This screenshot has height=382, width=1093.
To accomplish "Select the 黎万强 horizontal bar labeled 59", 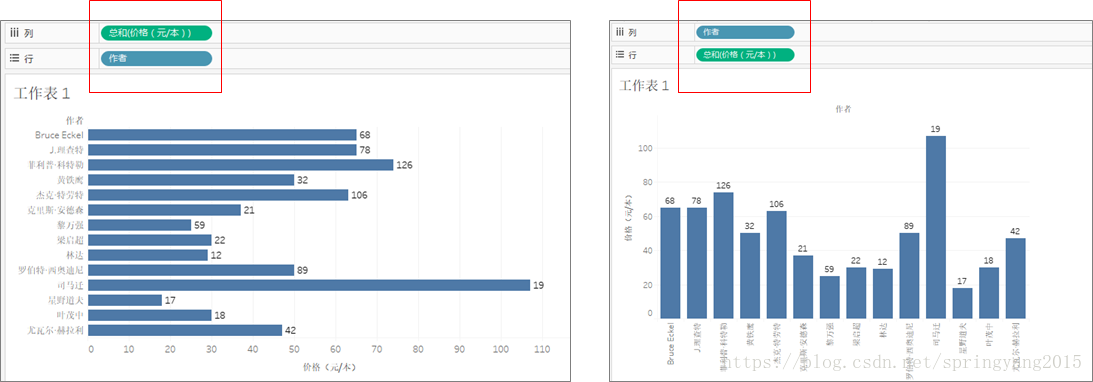I will pyautogui.click(x=139, y=225).
